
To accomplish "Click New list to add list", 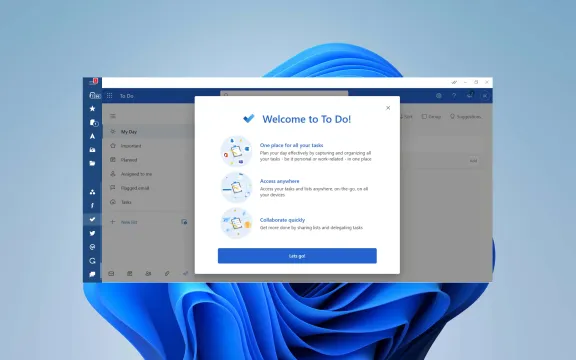I will coord(129,222).
